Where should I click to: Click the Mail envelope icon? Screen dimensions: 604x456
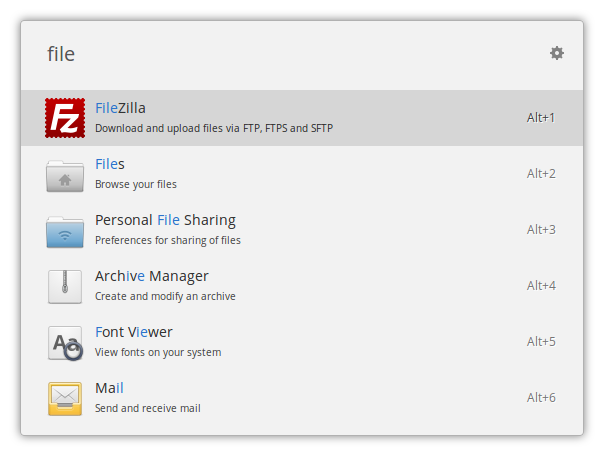coord(65,398)
